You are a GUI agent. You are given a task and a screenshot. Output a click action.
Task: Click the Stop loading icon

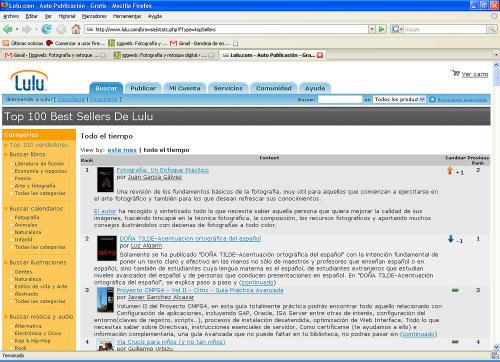pos(61,29)
